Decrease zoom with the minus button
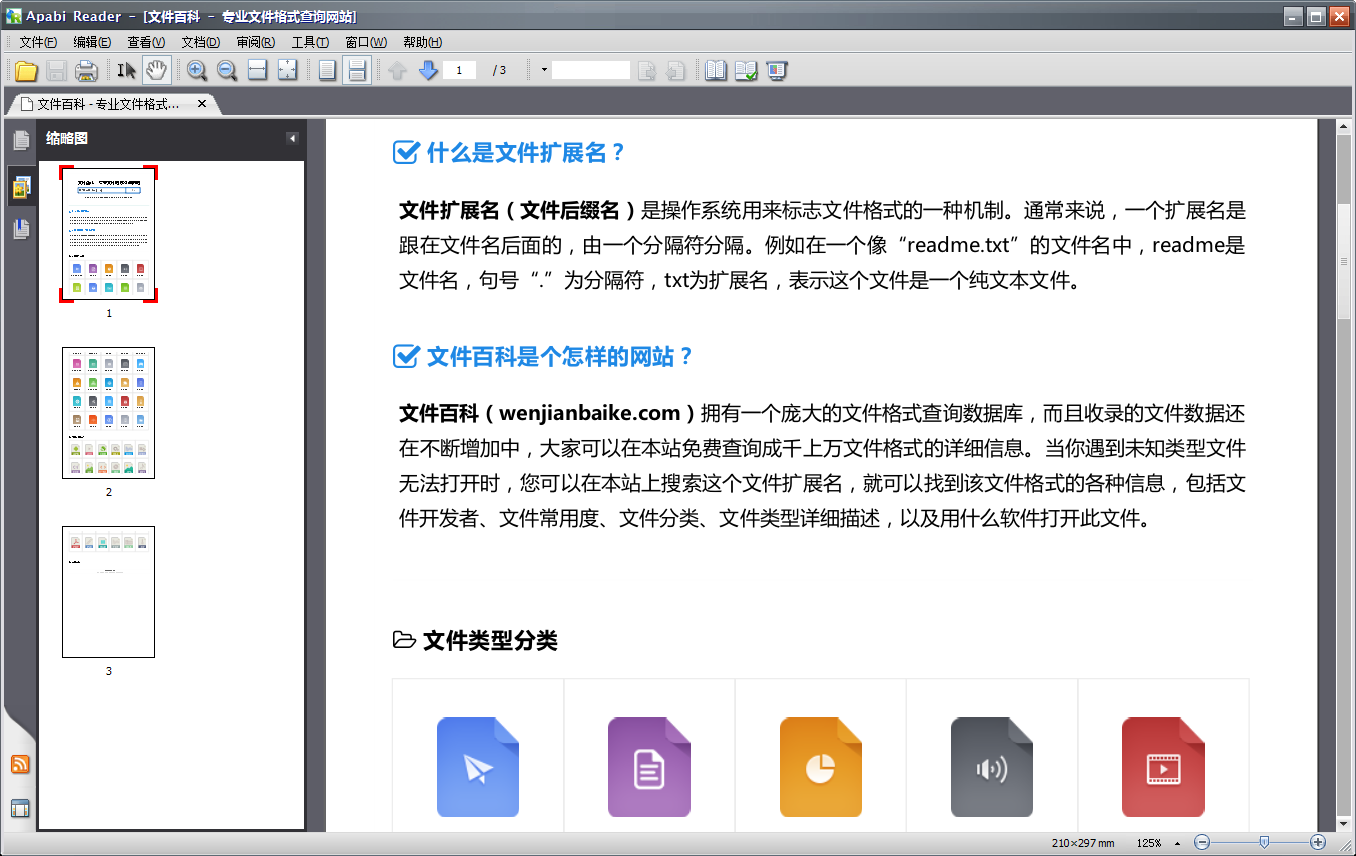The width and height of the screenshot is (1356, 856). point(1201,842)
